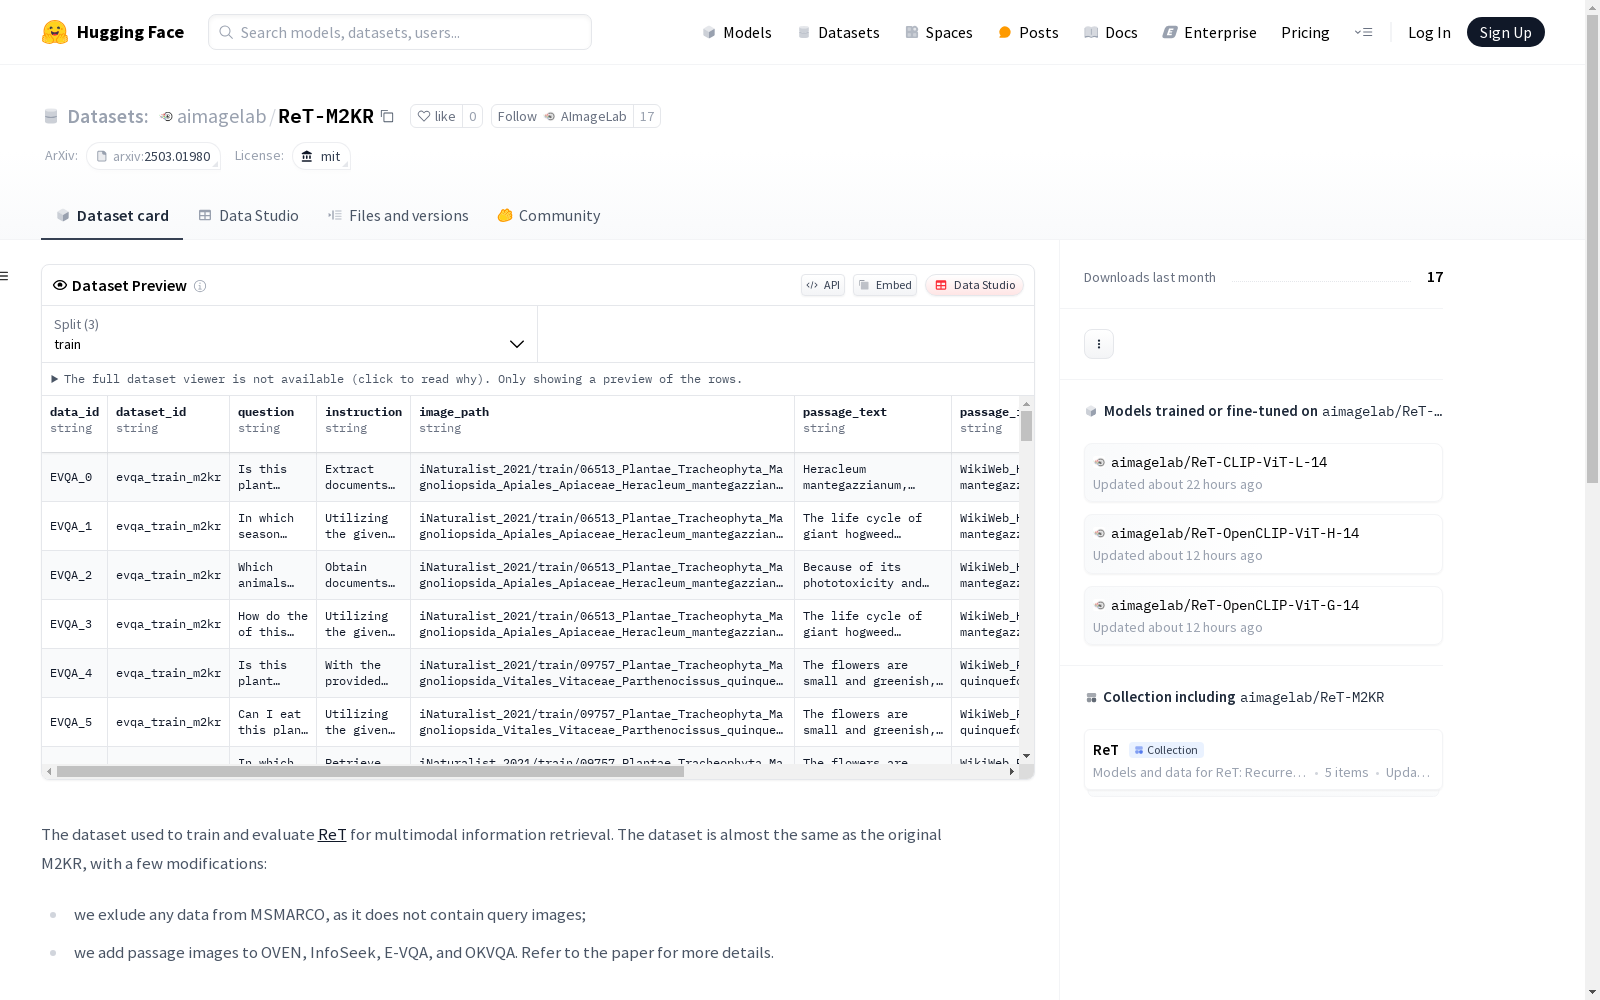Viewport: 1600px width, 1000px height.
Task: Click the 'With the provided' instruction cell
Action: coord(364,673)
